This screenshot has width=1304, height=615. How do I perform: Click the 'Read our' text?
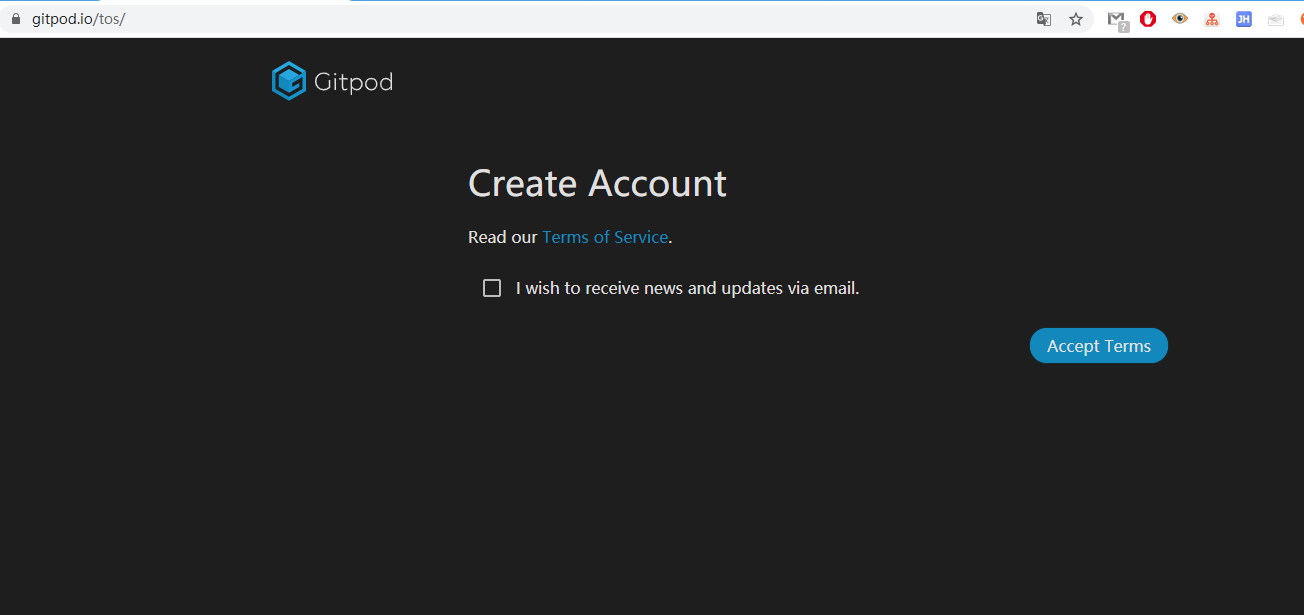(x=503, y=237)
